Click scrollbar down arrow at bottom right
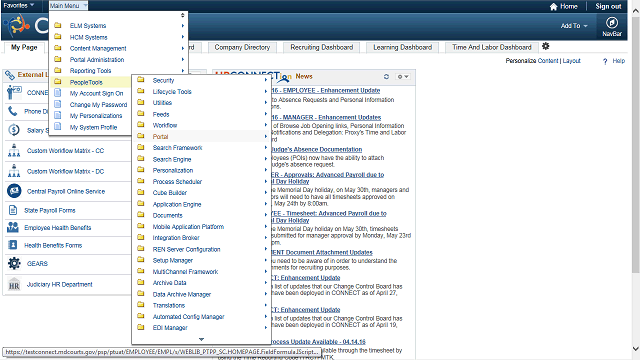Viewport: 640px width, 360px height. (636, 349)
